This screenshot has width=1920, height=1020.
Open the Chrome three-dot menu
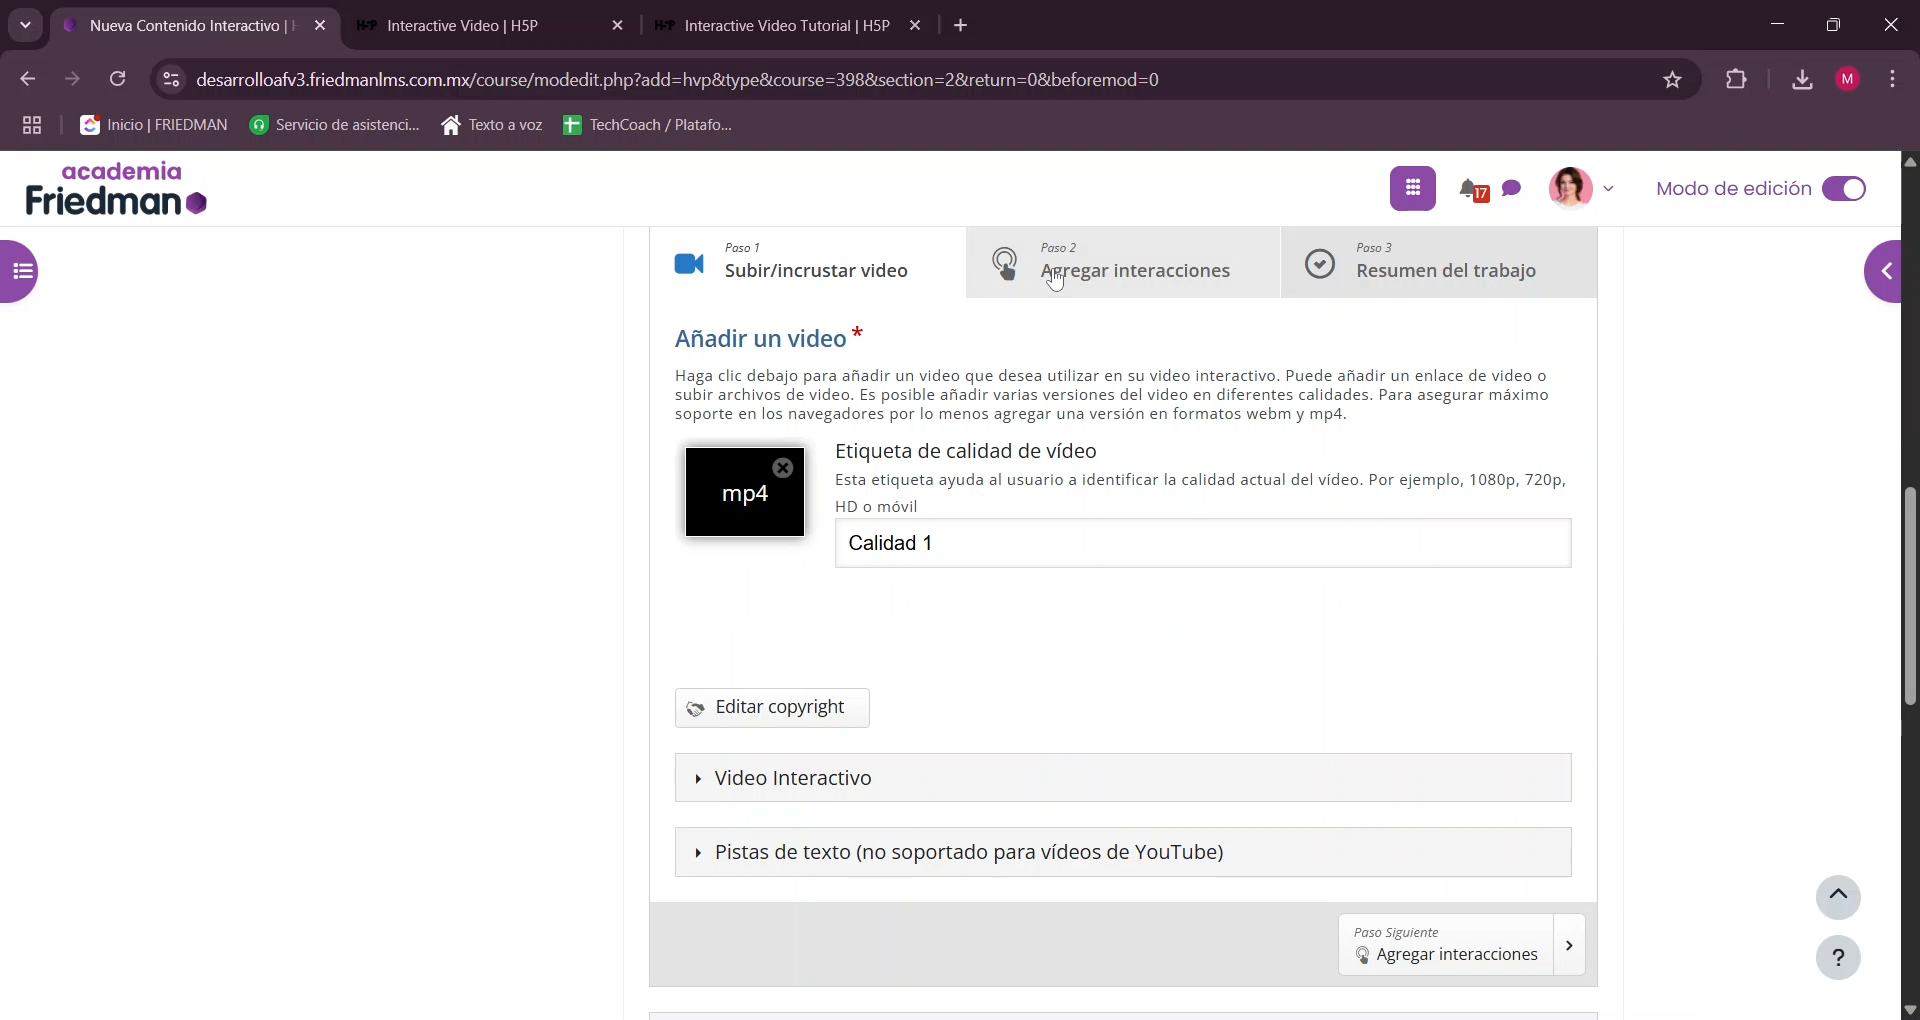(1892, 80)
